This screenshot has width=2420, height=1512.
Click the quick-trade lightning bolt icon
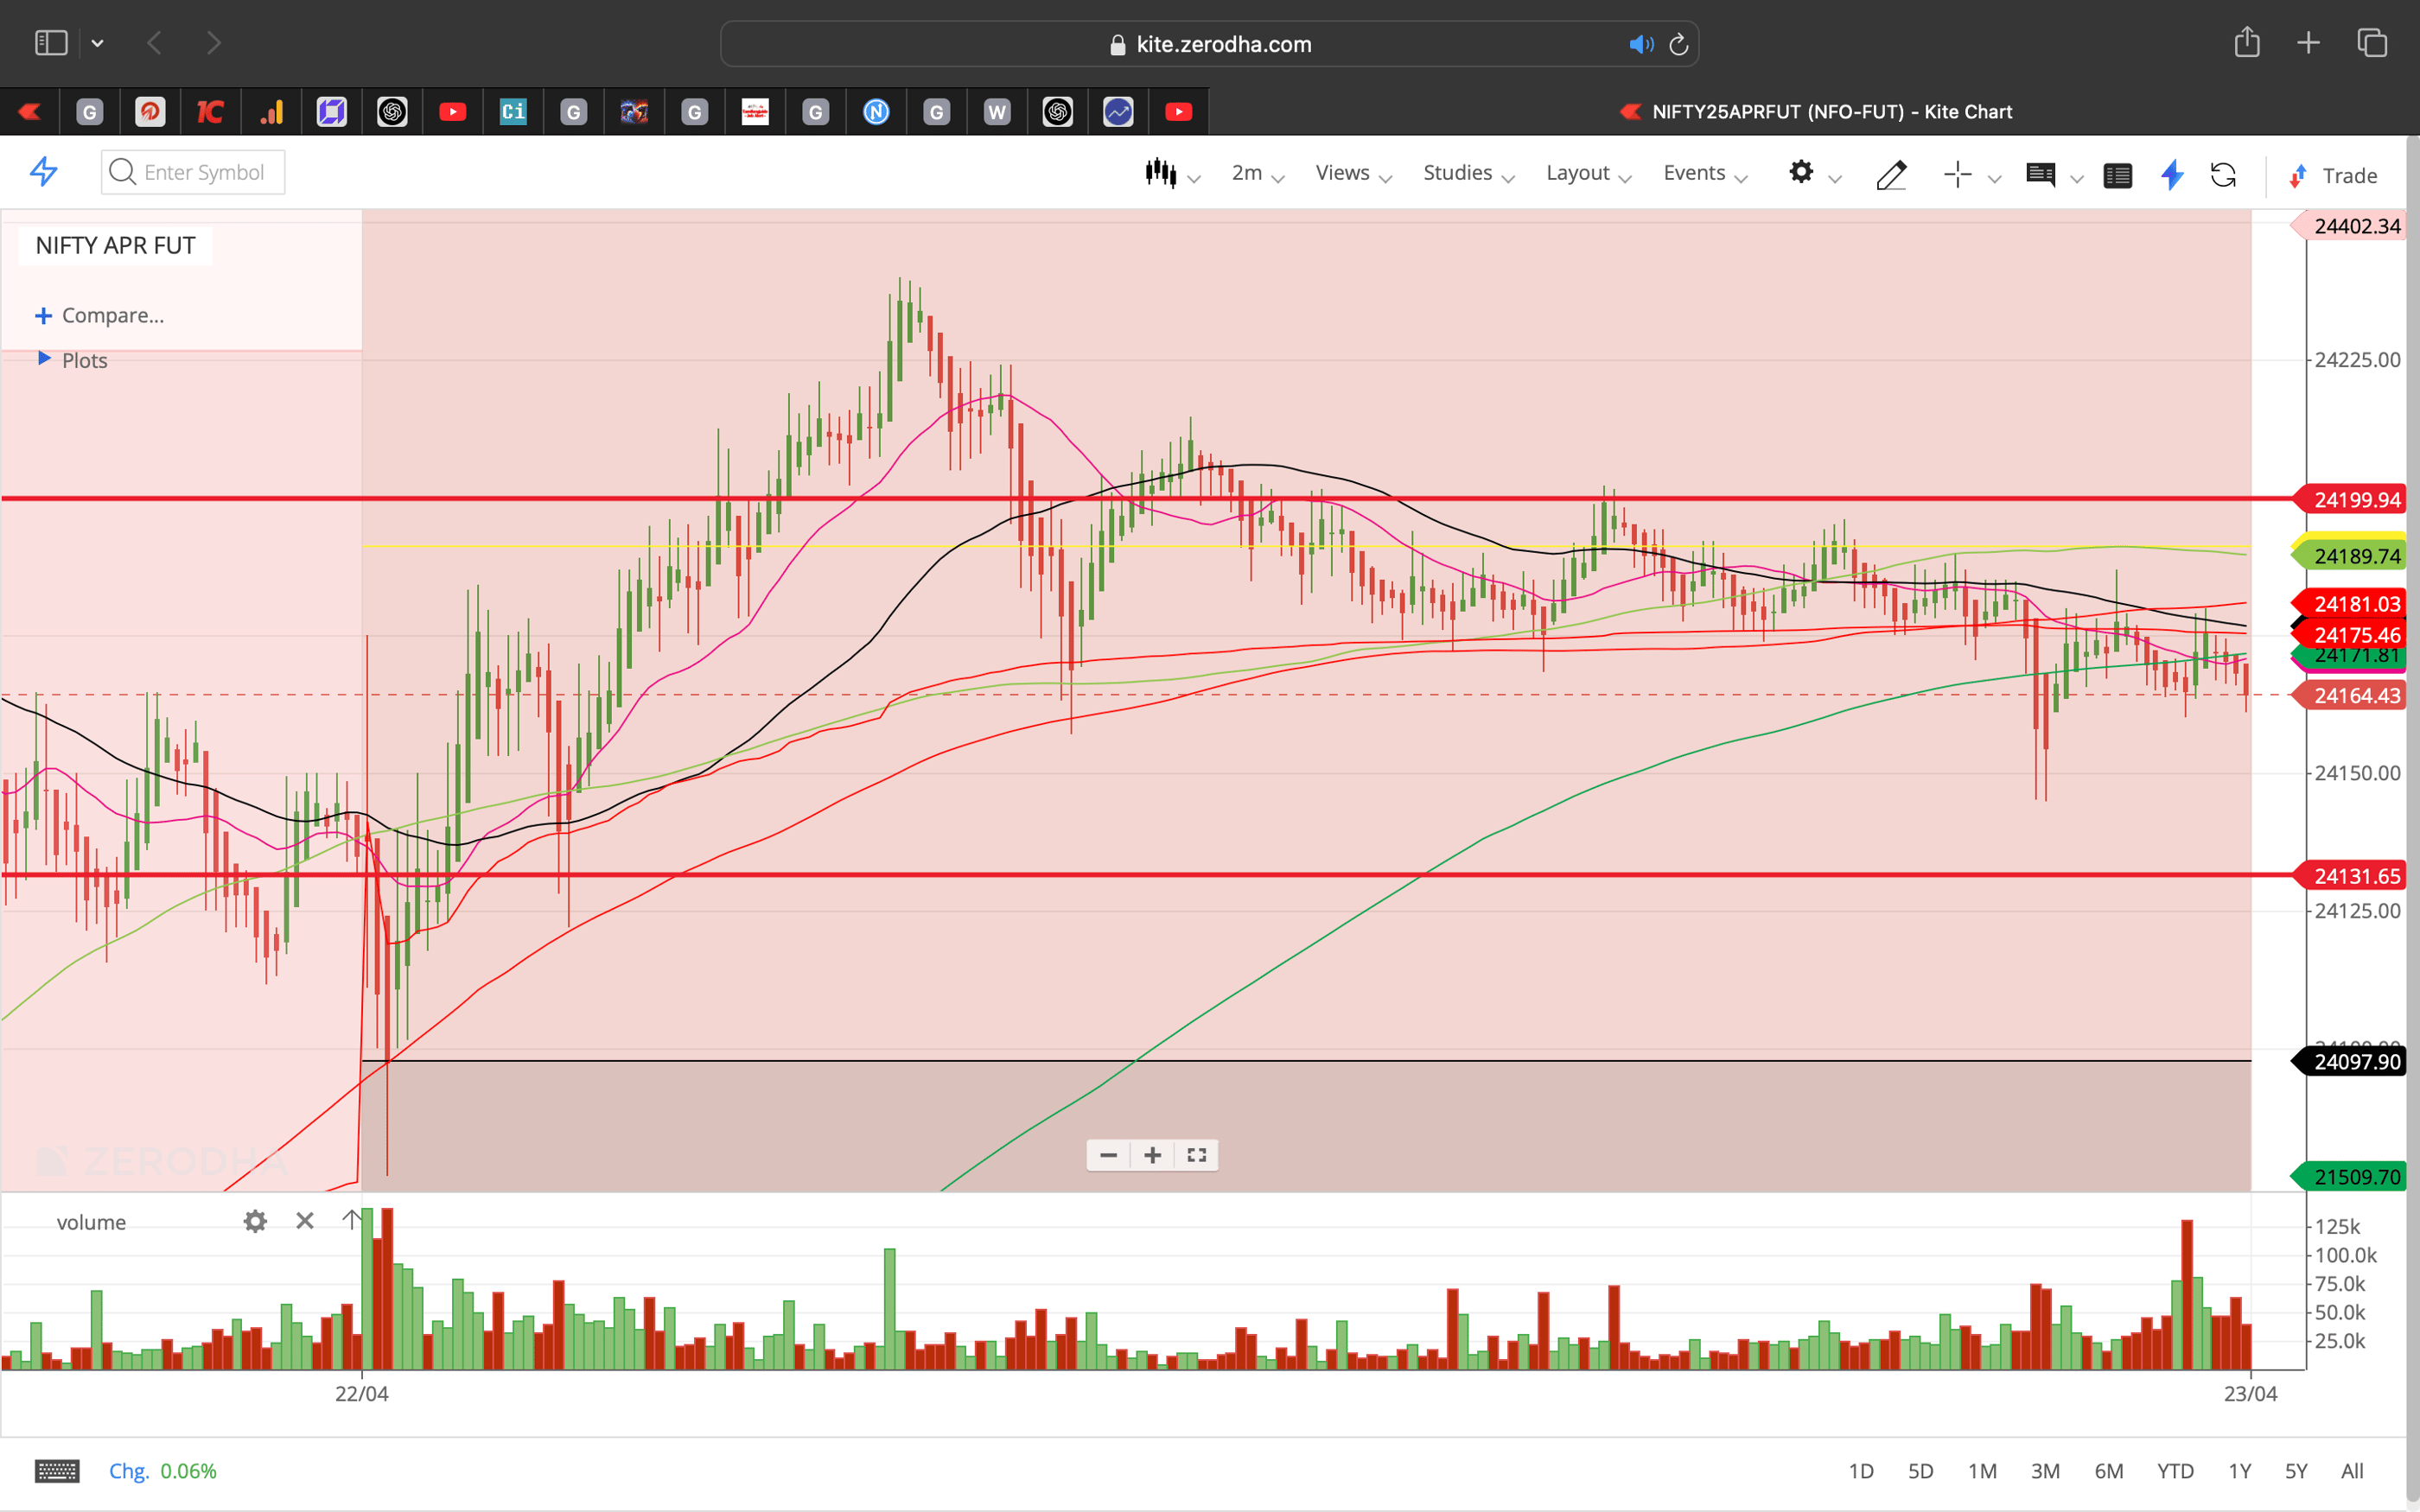click(x=2171, y=174)
